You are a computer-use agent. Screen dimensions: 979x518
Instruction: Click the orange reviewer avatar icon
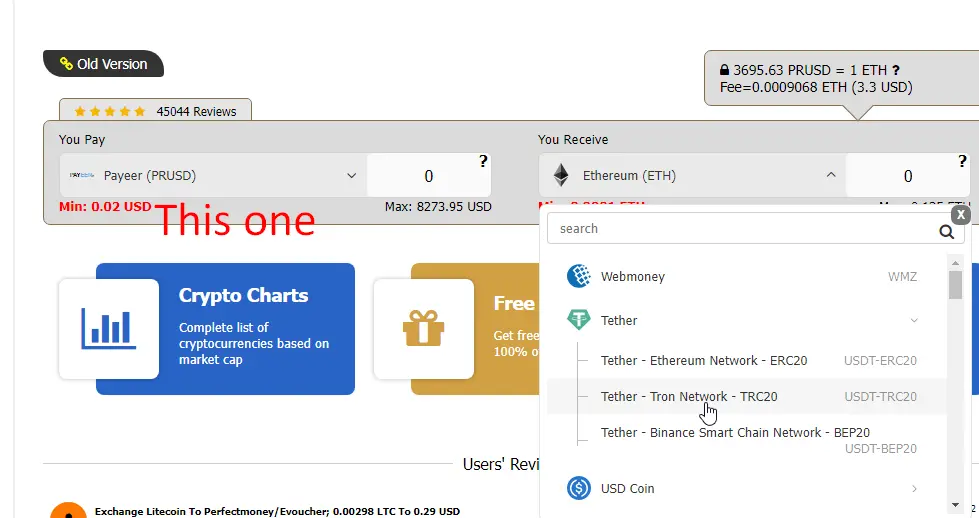68,510
